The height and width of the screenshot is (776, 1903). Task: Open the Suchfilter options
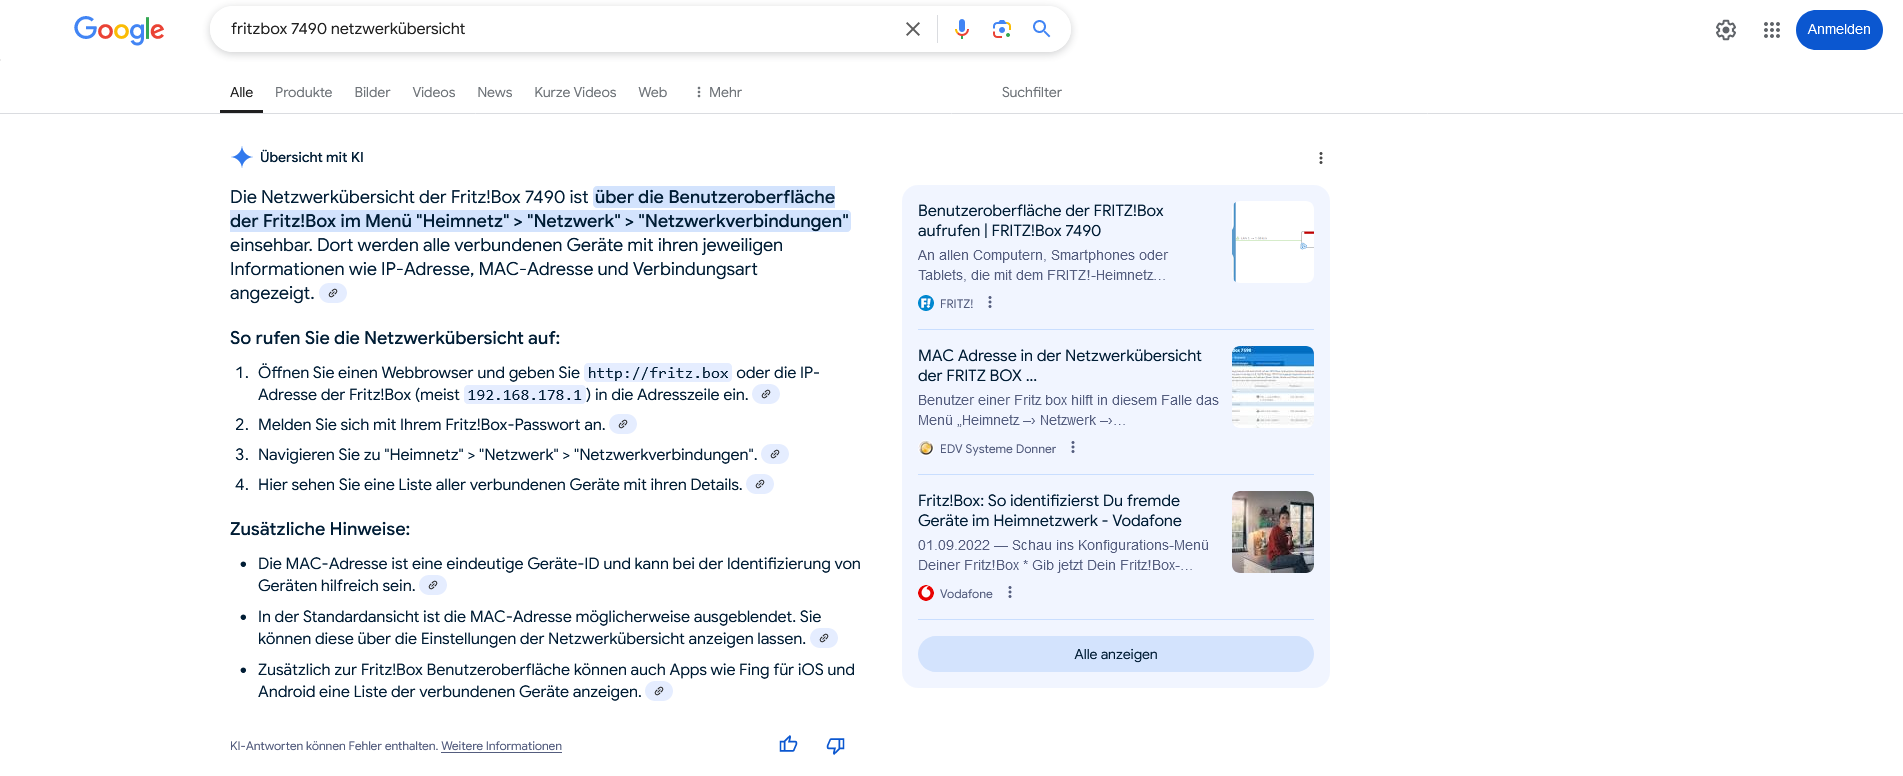pos(1032,92)
